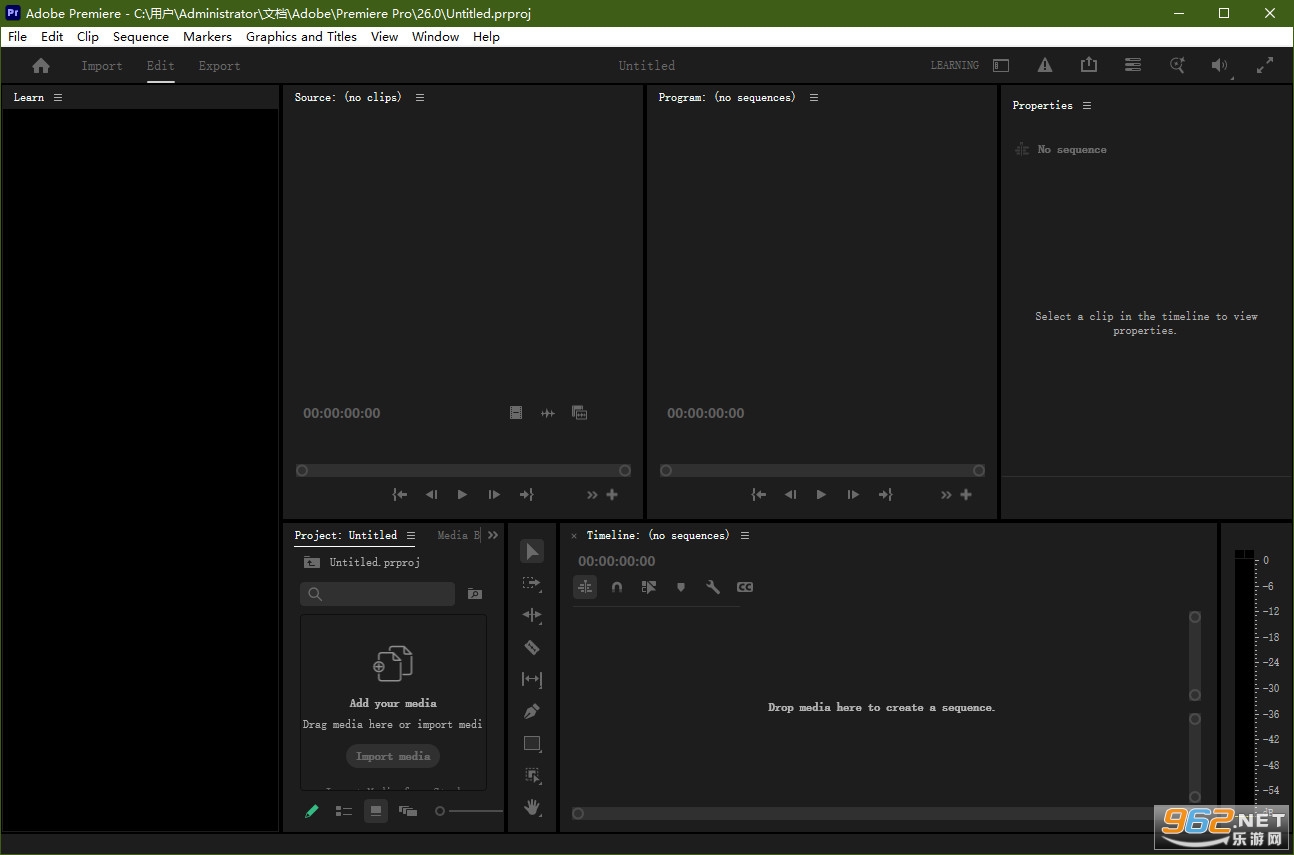Screen dimensions: 1294x855
Task: Switch to the Export tab
Action: point(219,66)
